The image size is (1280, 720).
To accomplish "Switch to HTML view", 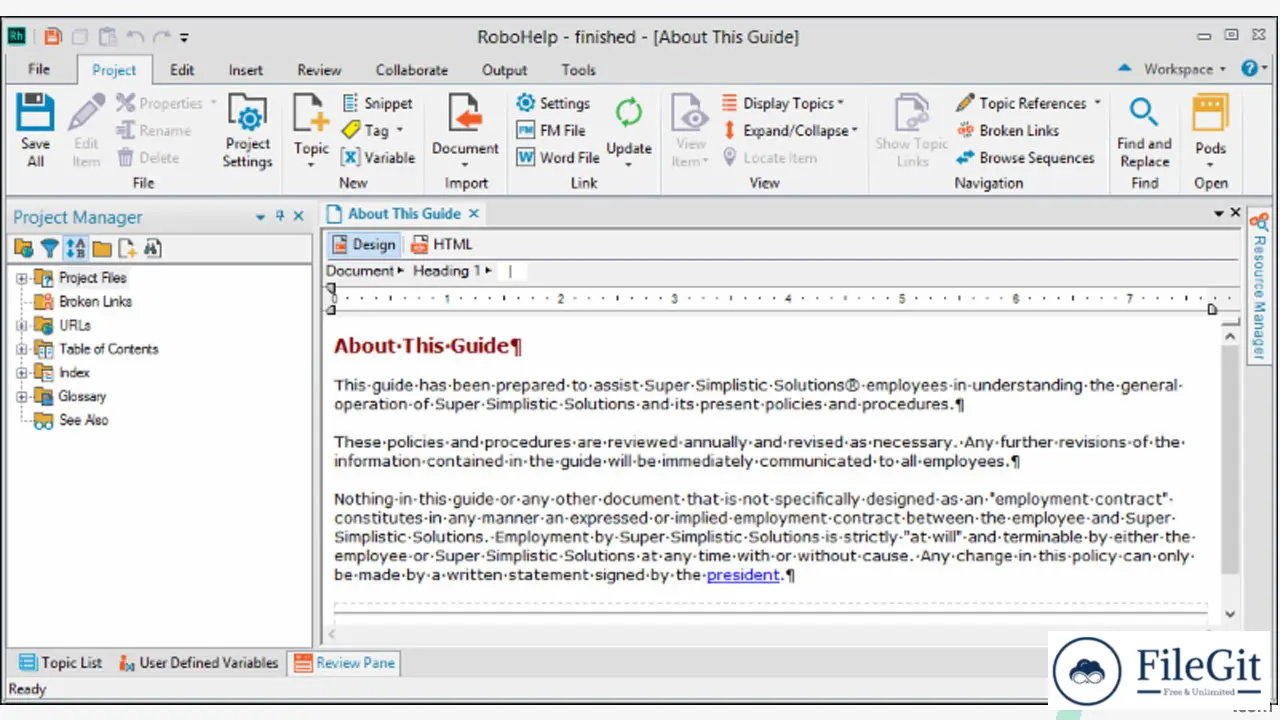I will (x=441, y=244).
